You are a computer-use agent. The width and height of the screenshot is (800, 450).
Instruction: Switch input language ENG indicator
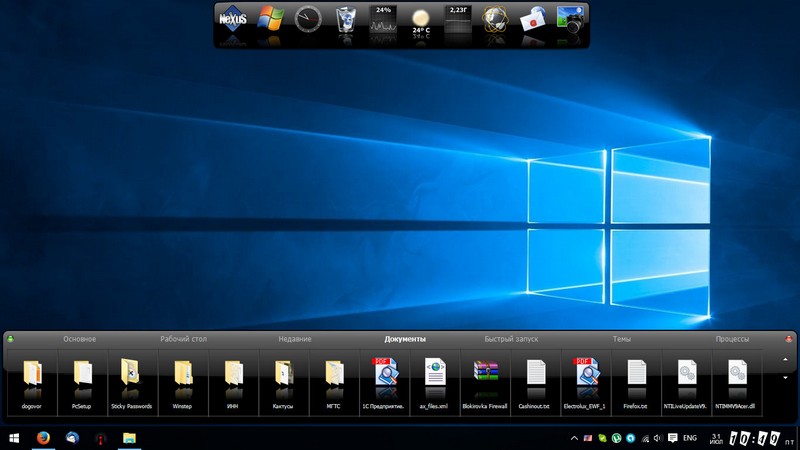[x=690, y=438]
